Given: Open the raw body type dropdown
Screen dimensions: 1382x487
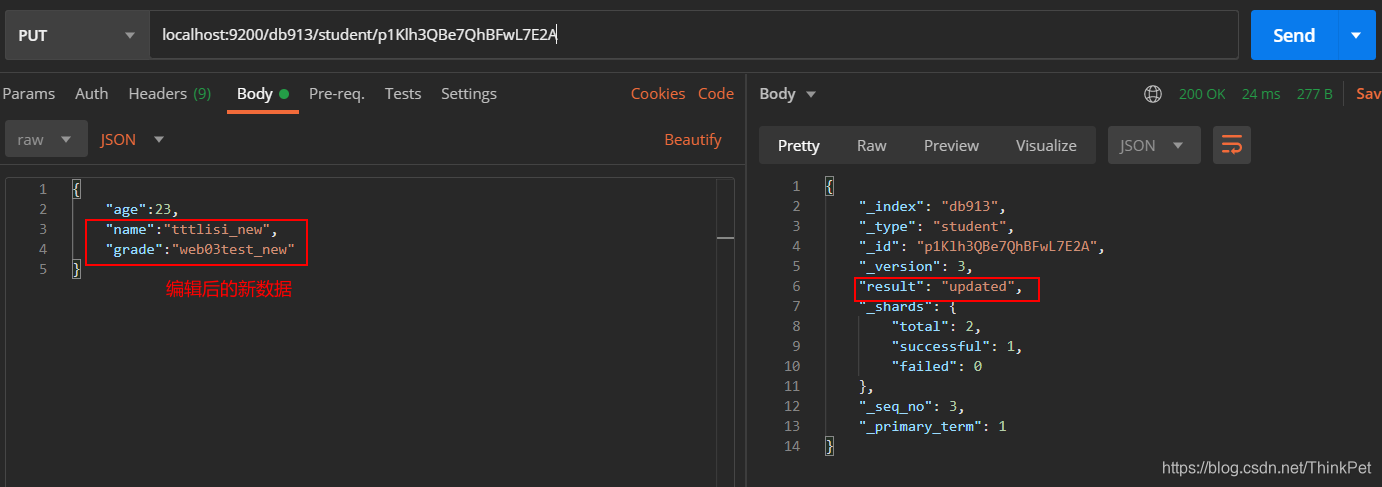Looking at the screenshot, I should click(x=46, y=140).
